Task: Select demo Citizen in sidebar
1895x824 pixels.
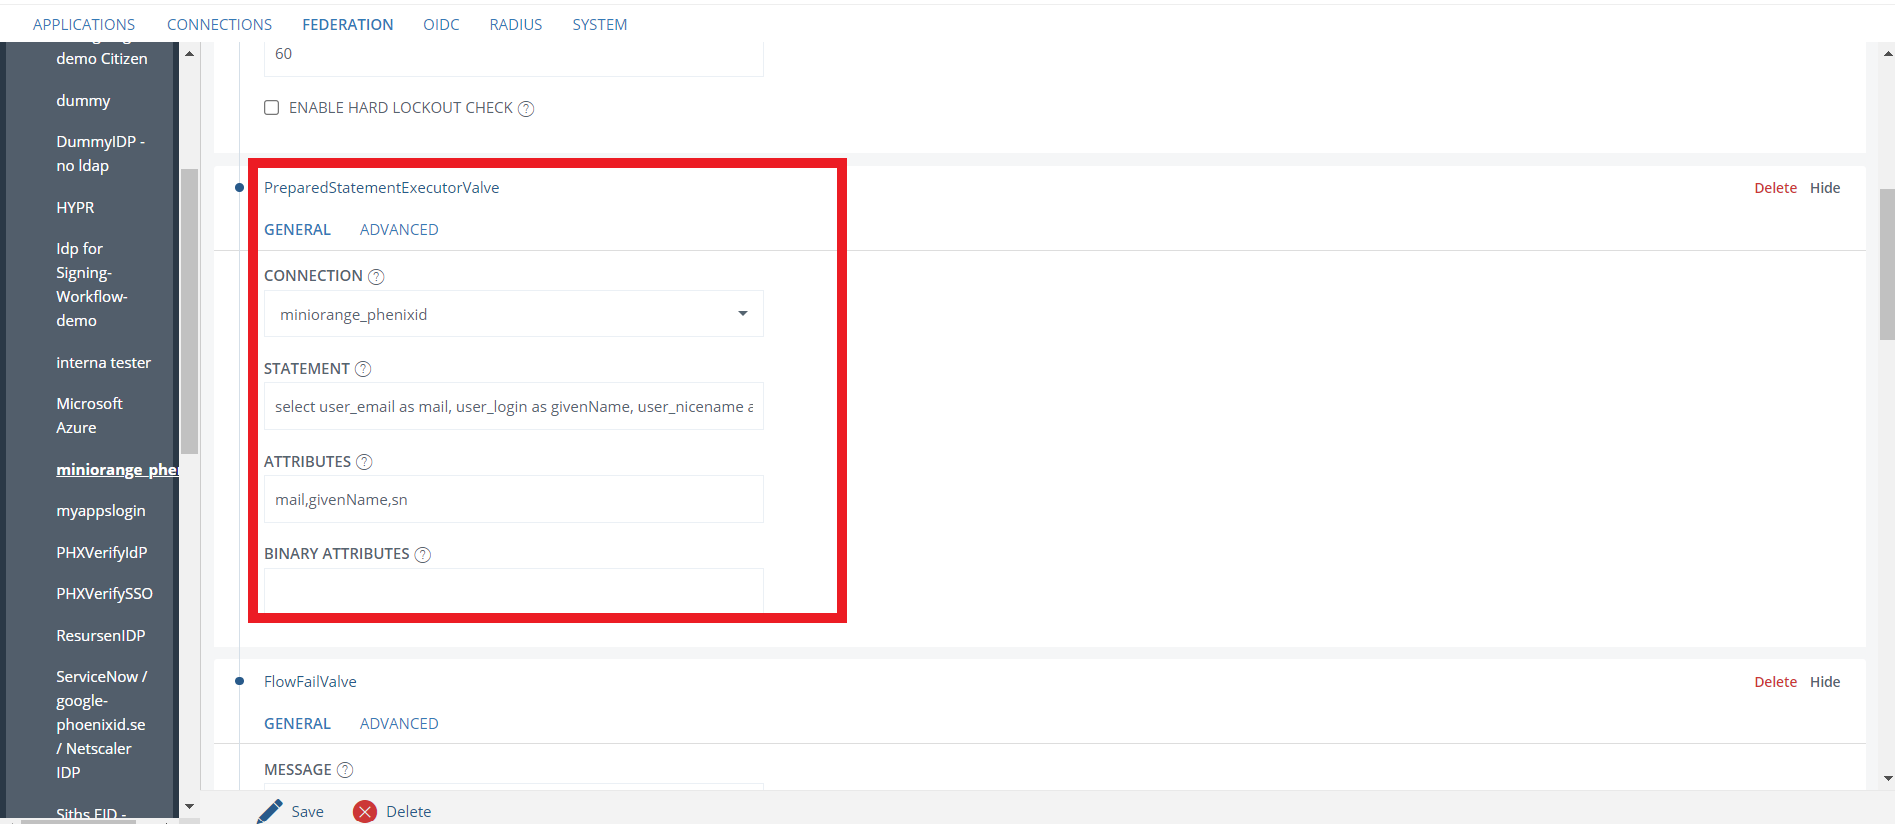Action: tap(102, 59)
